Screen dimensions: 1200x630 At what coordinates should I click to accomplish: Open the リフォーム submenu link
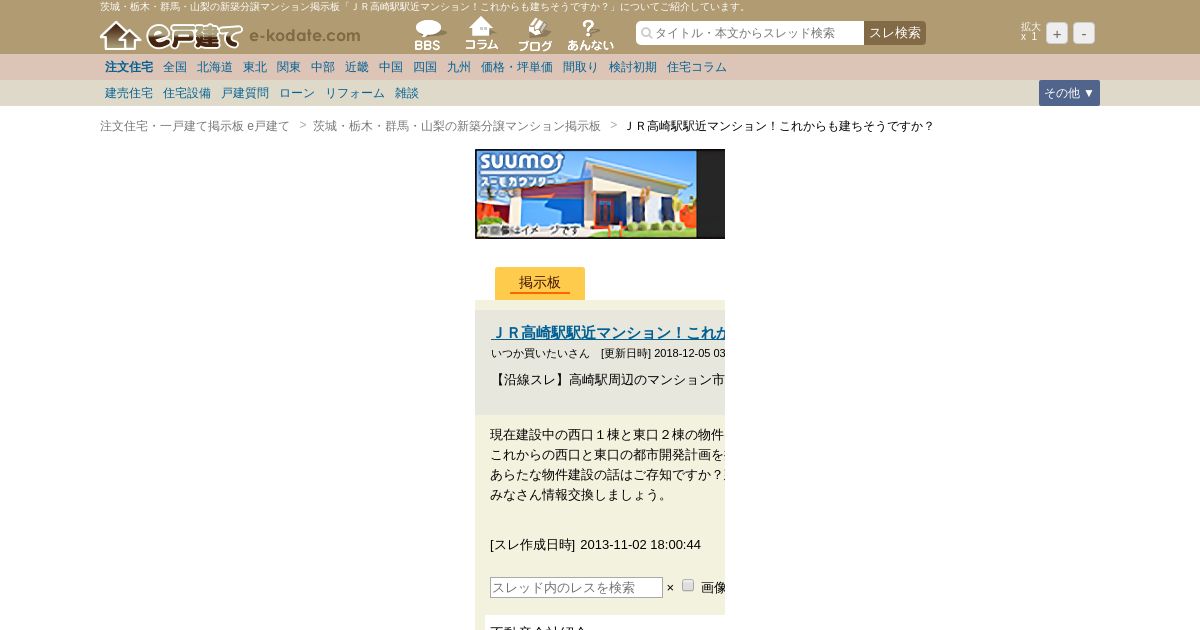click(355, 93)
